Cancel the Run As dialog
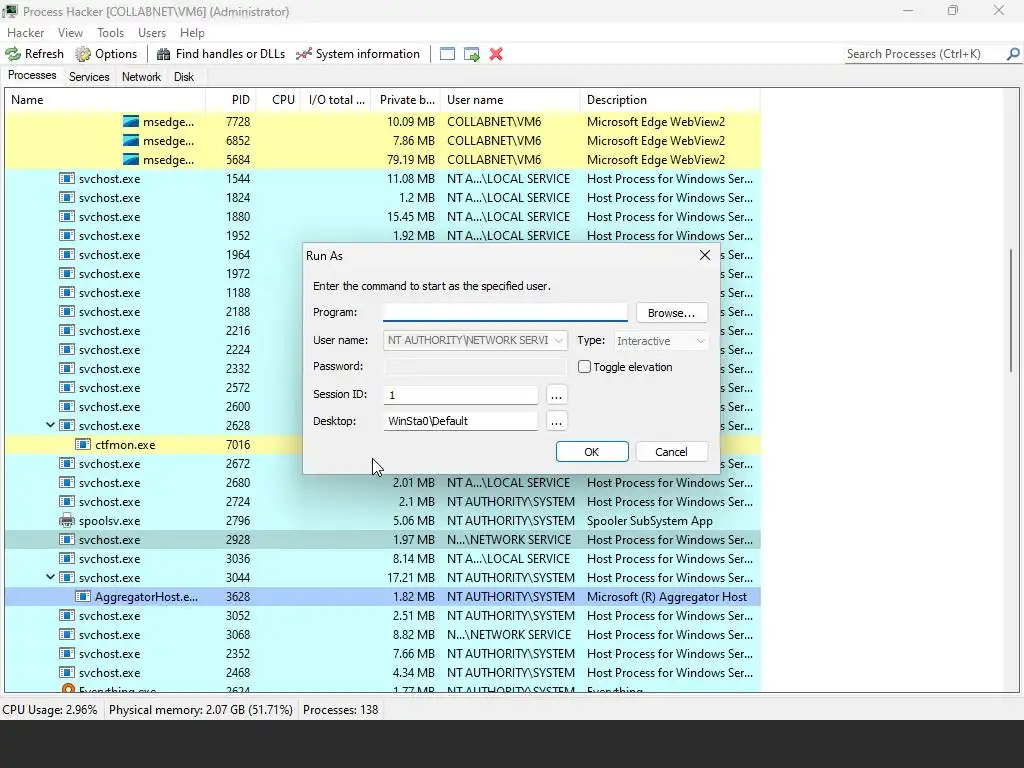The height and width of the screenshot is (768, 1024). (x=671, y=452)
